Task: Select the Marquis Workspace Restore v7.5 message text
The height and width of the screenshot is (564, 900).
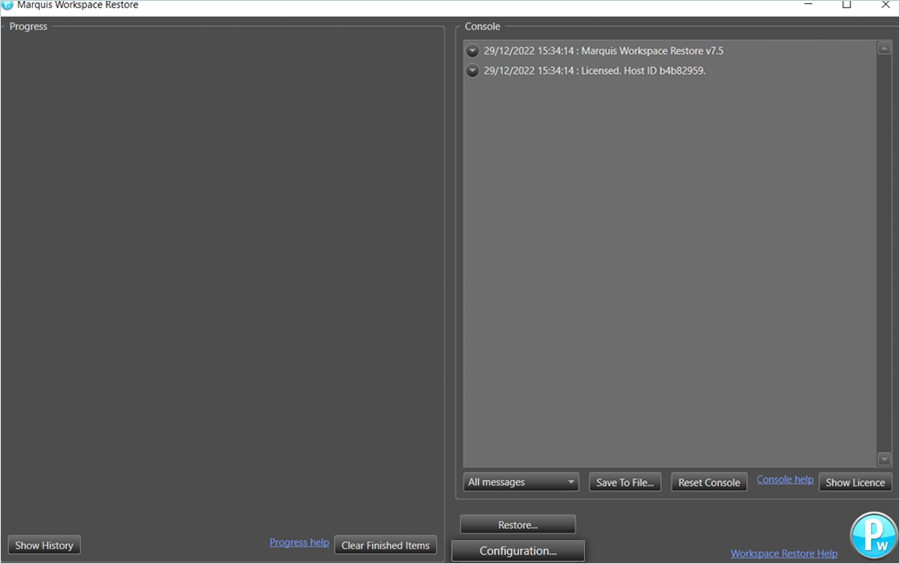Action: click(x=652, y=51)
